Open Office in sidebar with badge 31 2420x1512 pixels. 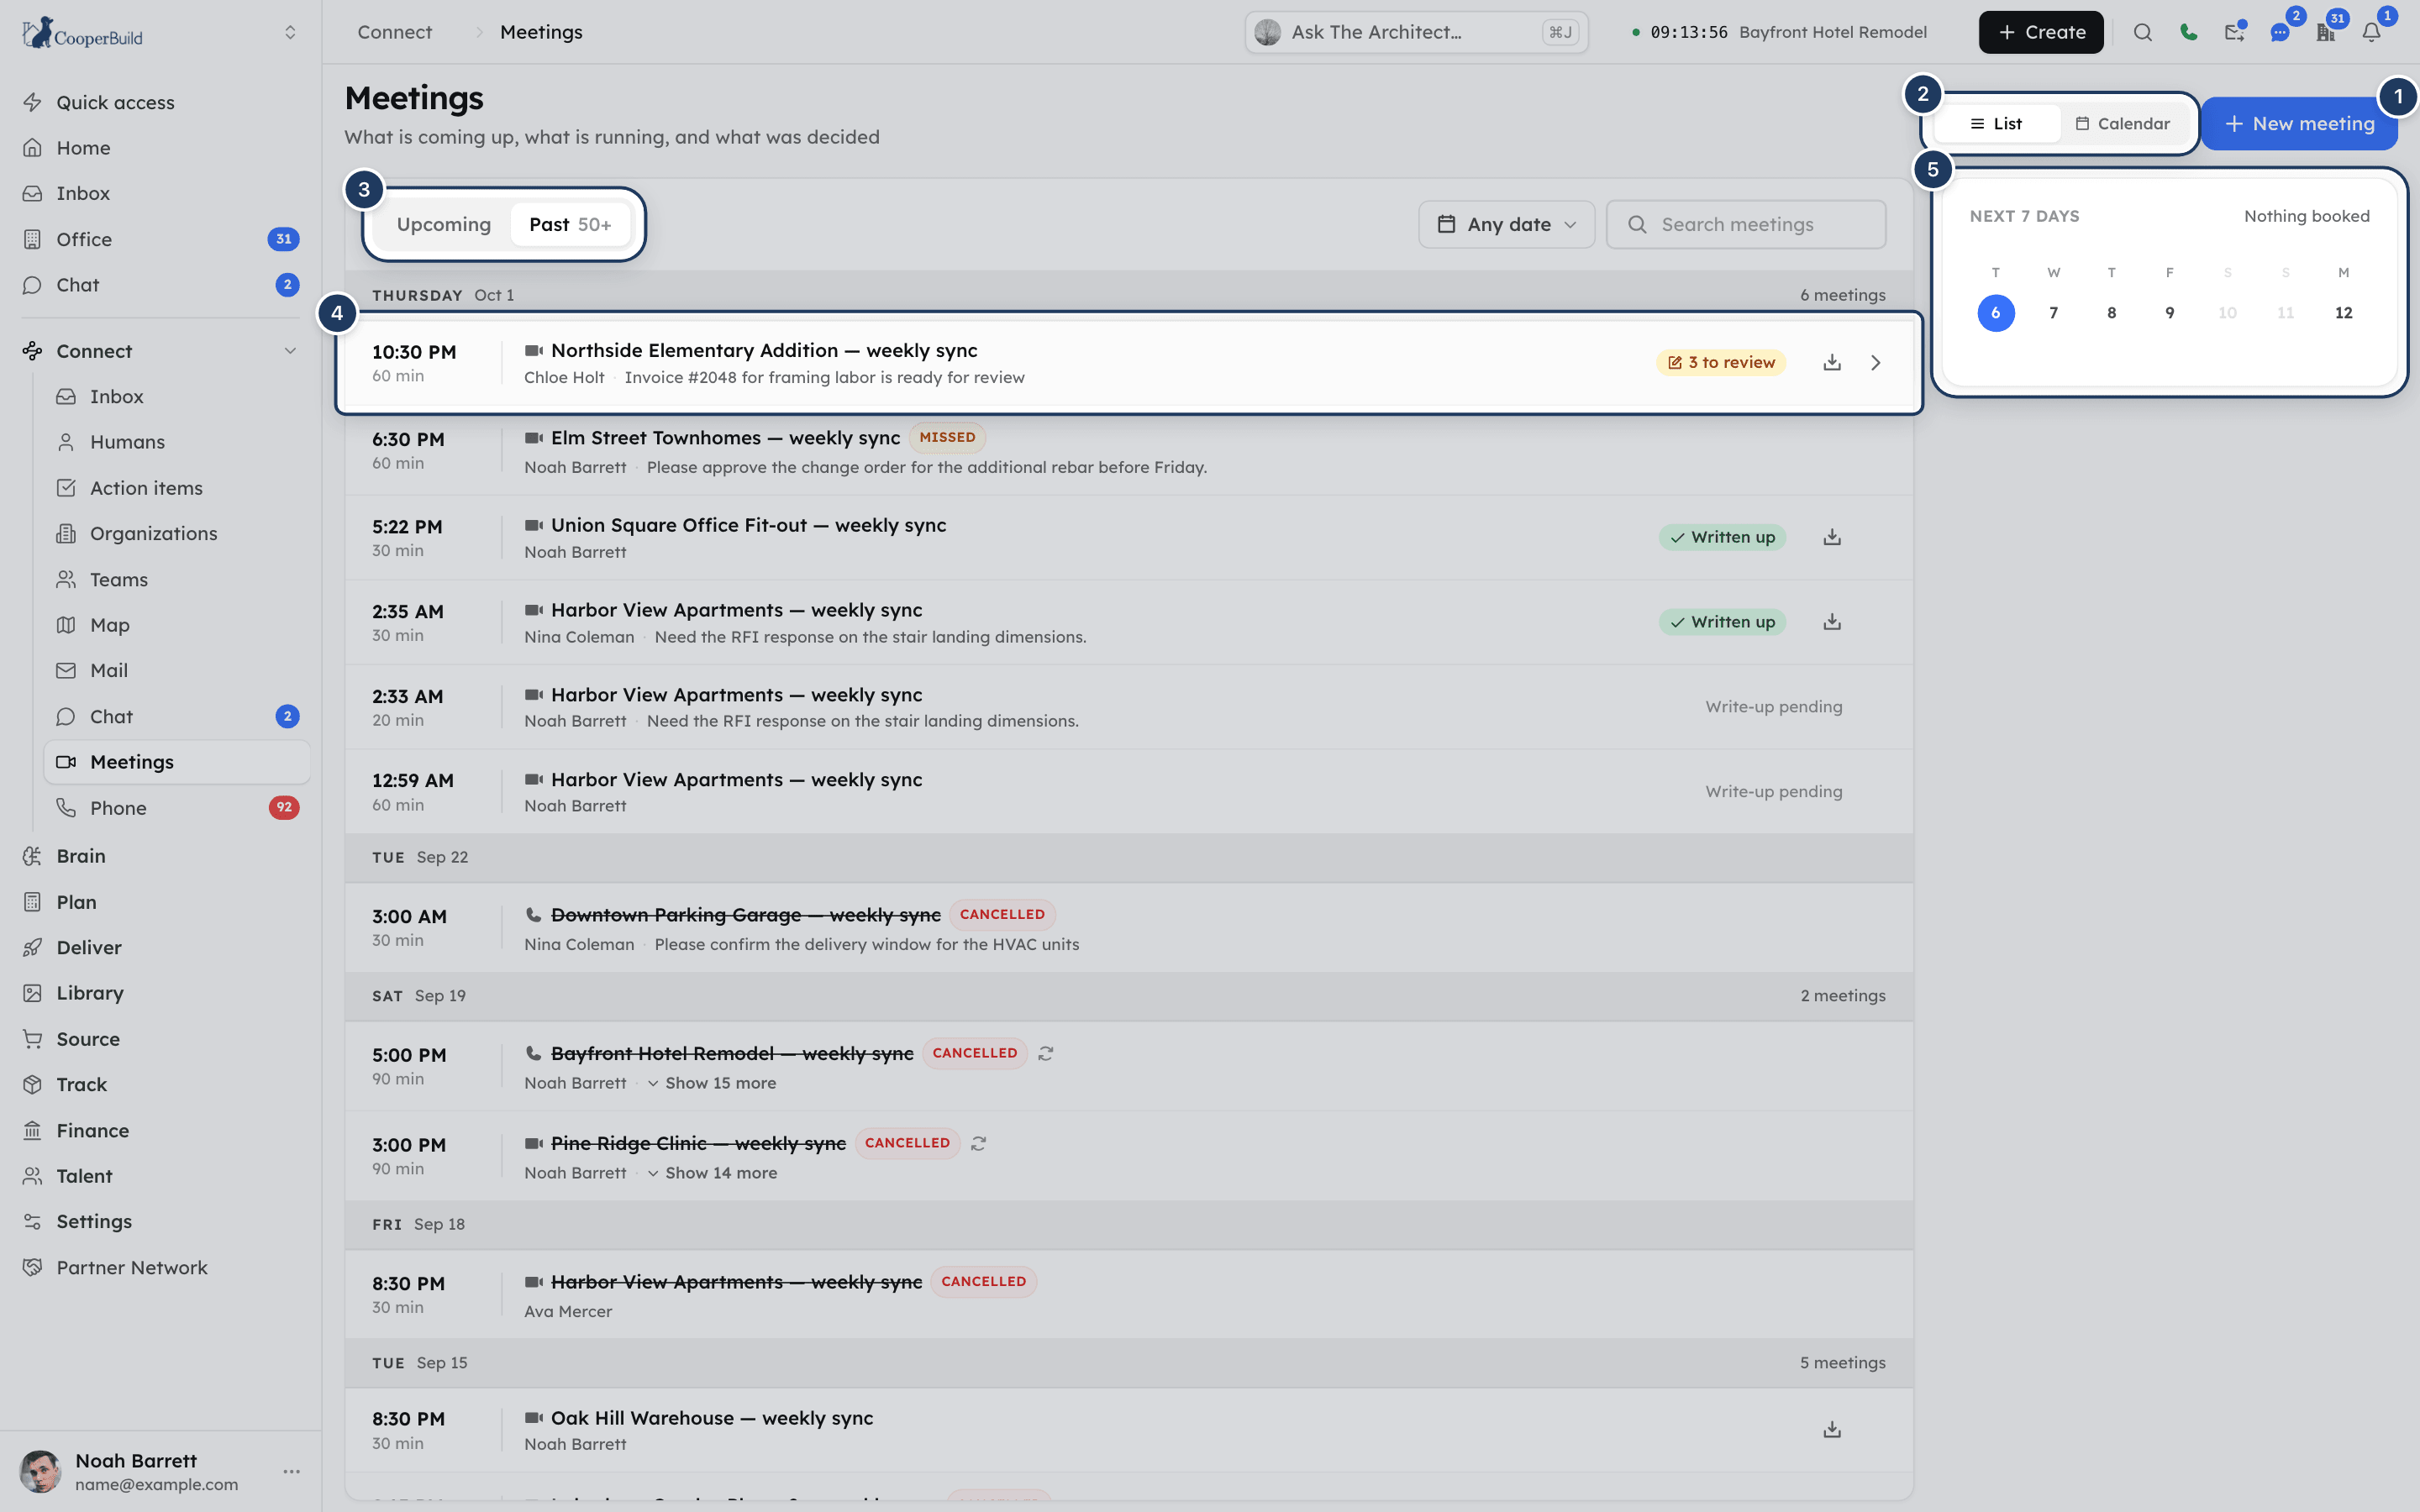pos(160,239)
